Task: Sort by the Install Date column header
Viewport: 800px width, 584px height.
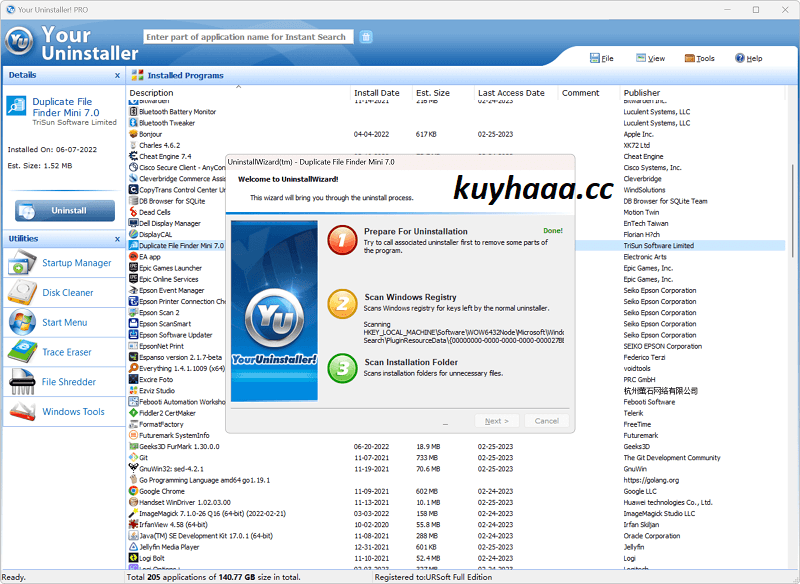Action: (x=382, y=93)
